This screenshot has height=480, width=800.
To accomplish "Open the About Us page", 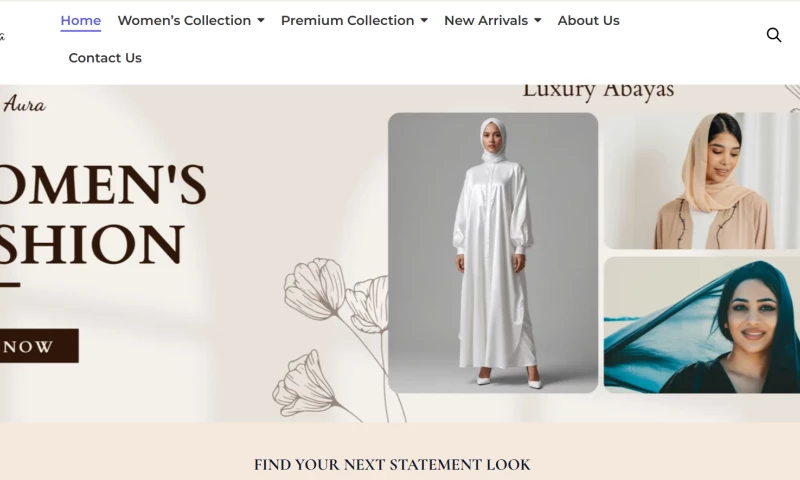I will point(588,20).
